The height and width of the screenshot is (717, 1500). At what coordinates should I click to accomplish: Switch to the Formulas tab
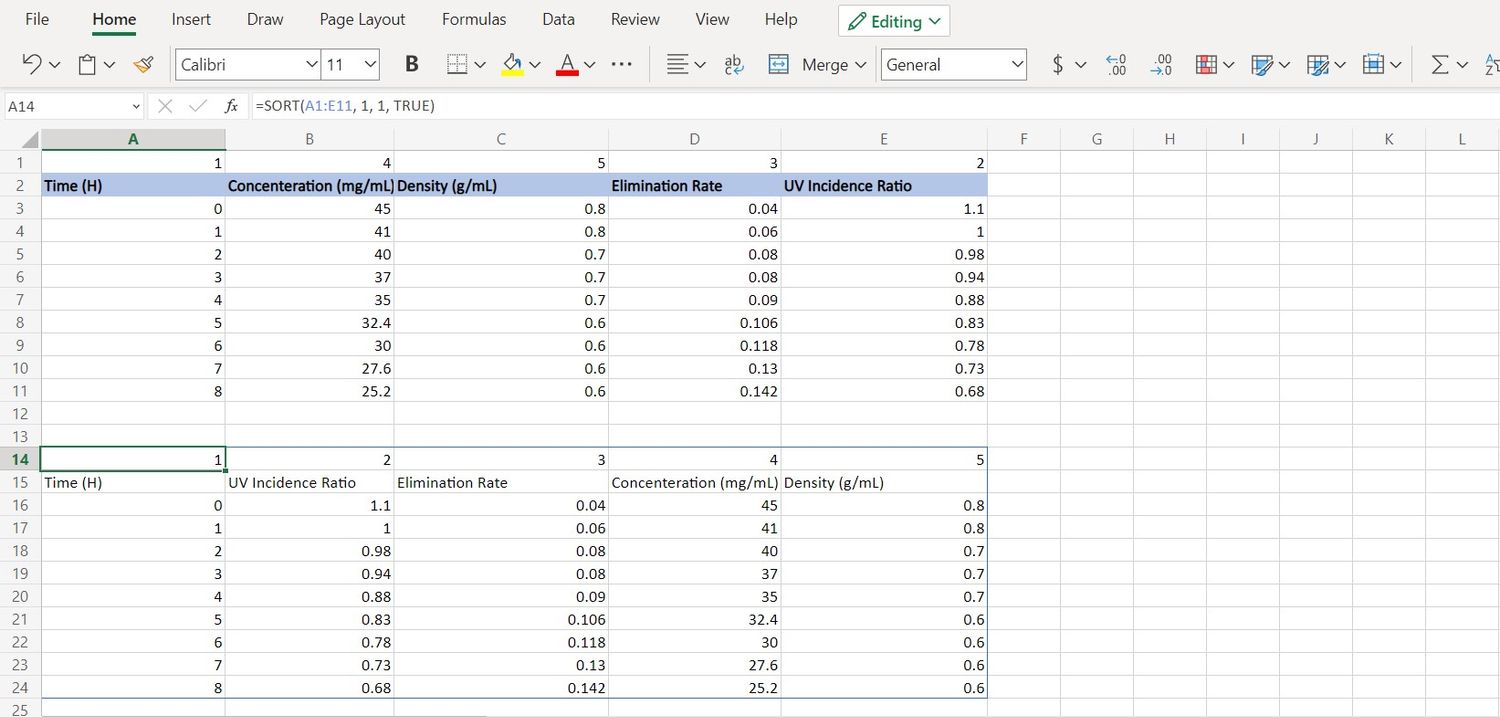tap(474, 19)
